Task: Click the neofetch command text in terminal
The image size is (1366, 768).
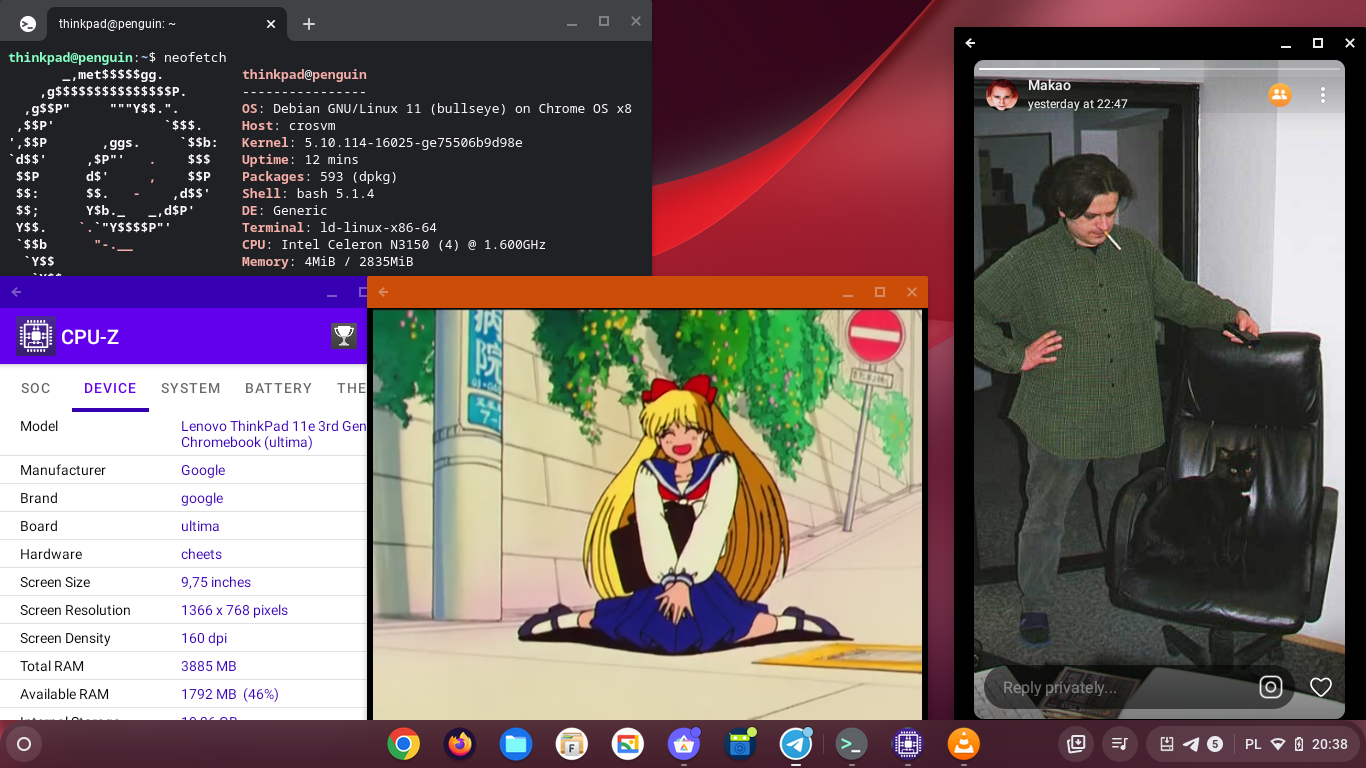Action: (196, 57)
